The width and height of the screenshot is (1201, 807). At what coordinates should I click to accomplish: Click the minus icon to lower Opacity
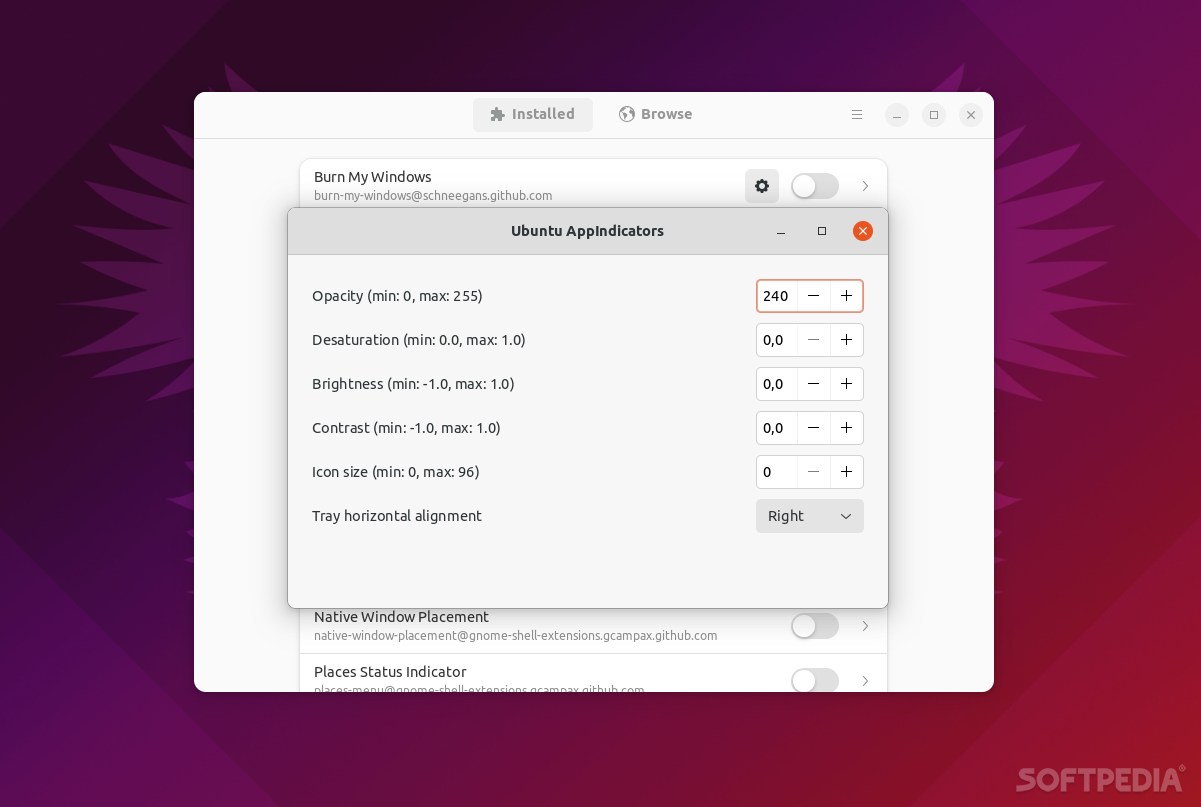tap(813, 296)
